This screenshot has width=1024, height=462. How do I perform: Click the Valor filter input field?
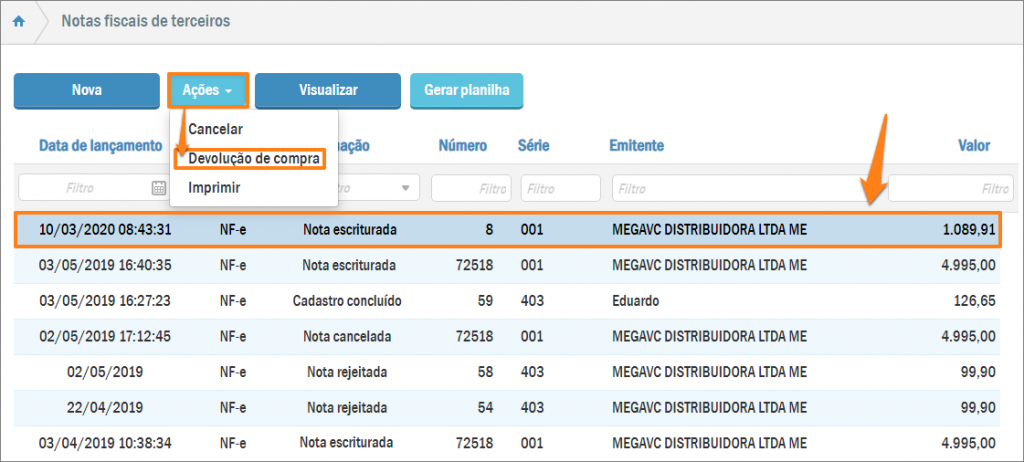pyautogui.click(x=949, y=187)
